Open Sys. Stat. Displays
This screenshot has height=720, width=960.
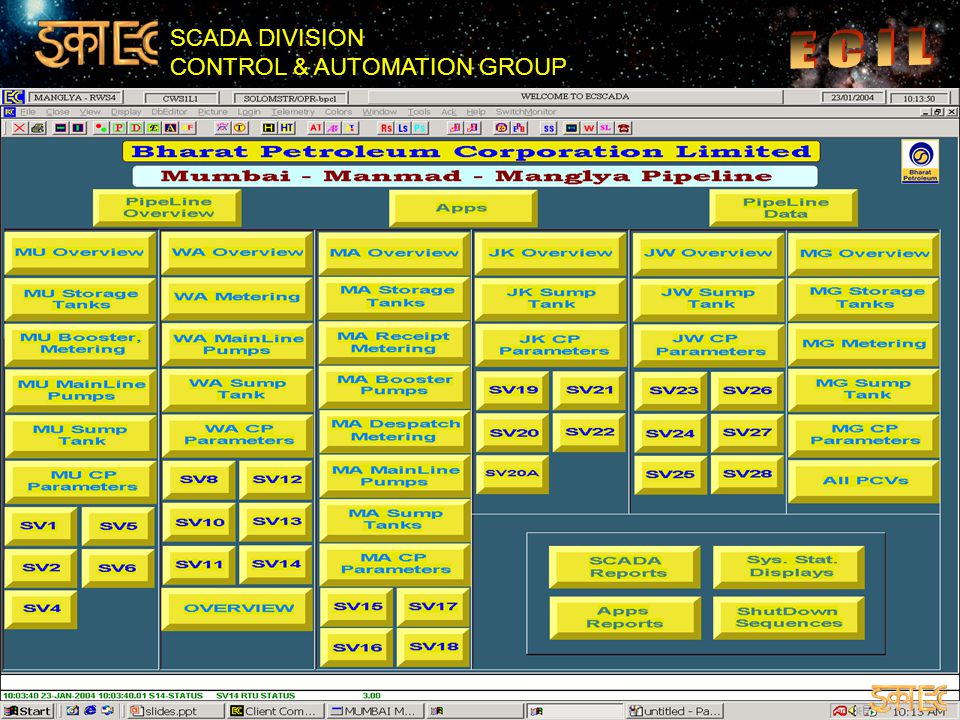[789, 567]
